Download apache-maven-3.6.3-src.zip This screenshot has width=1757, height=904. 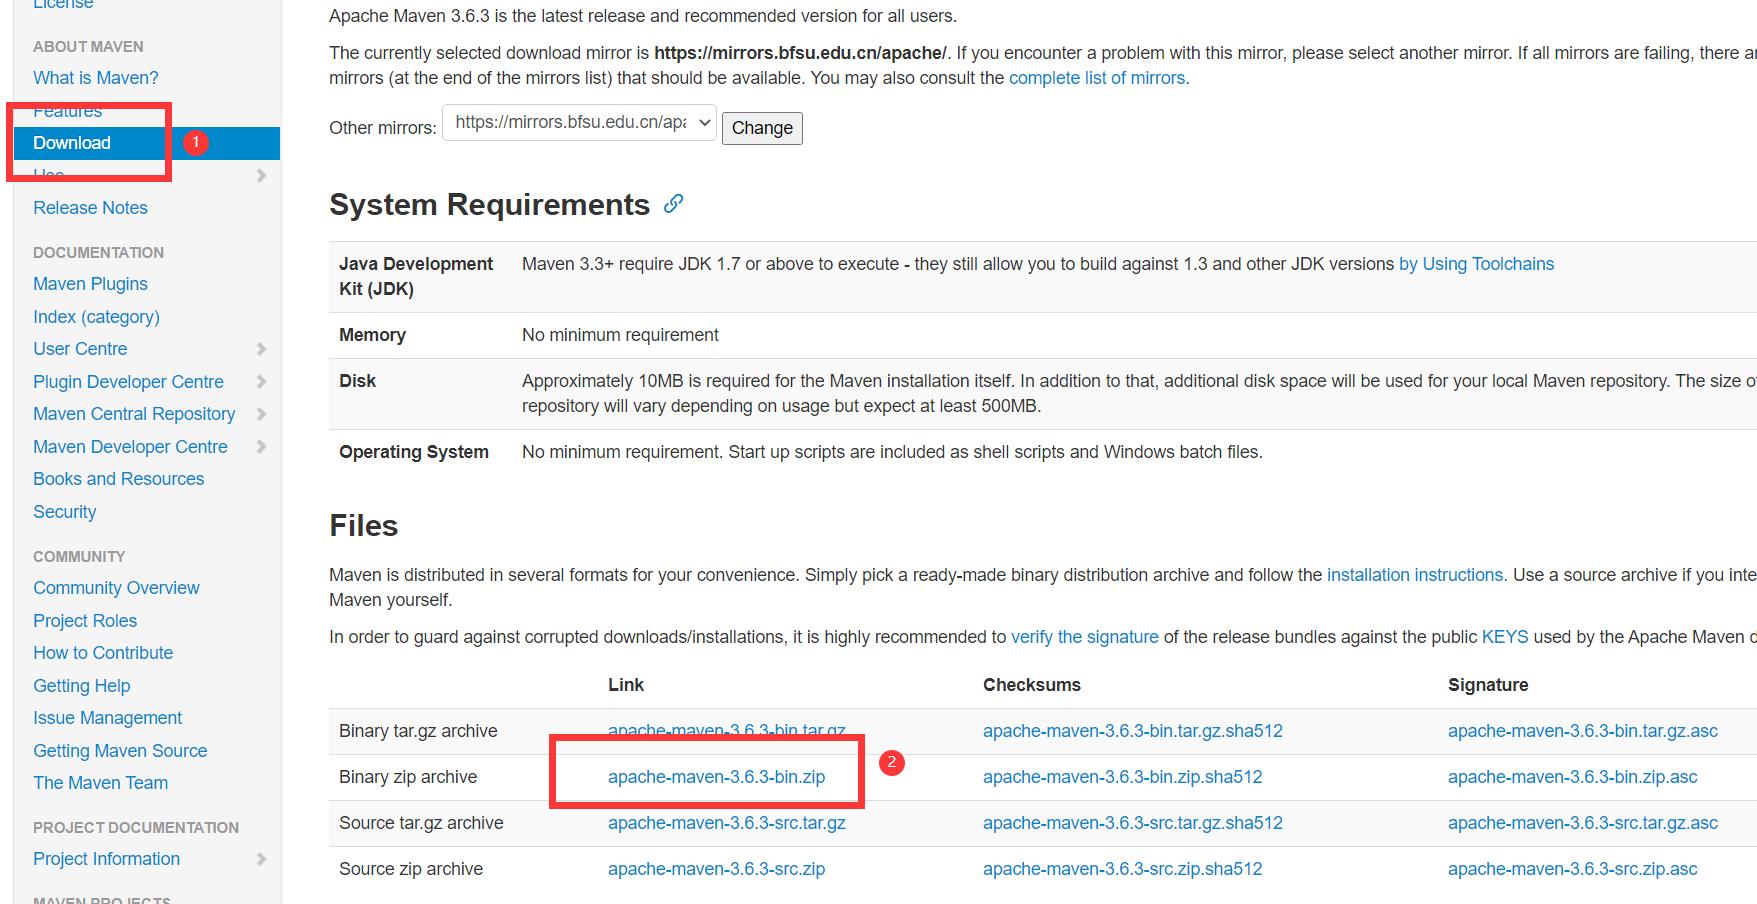coord(716,869)
